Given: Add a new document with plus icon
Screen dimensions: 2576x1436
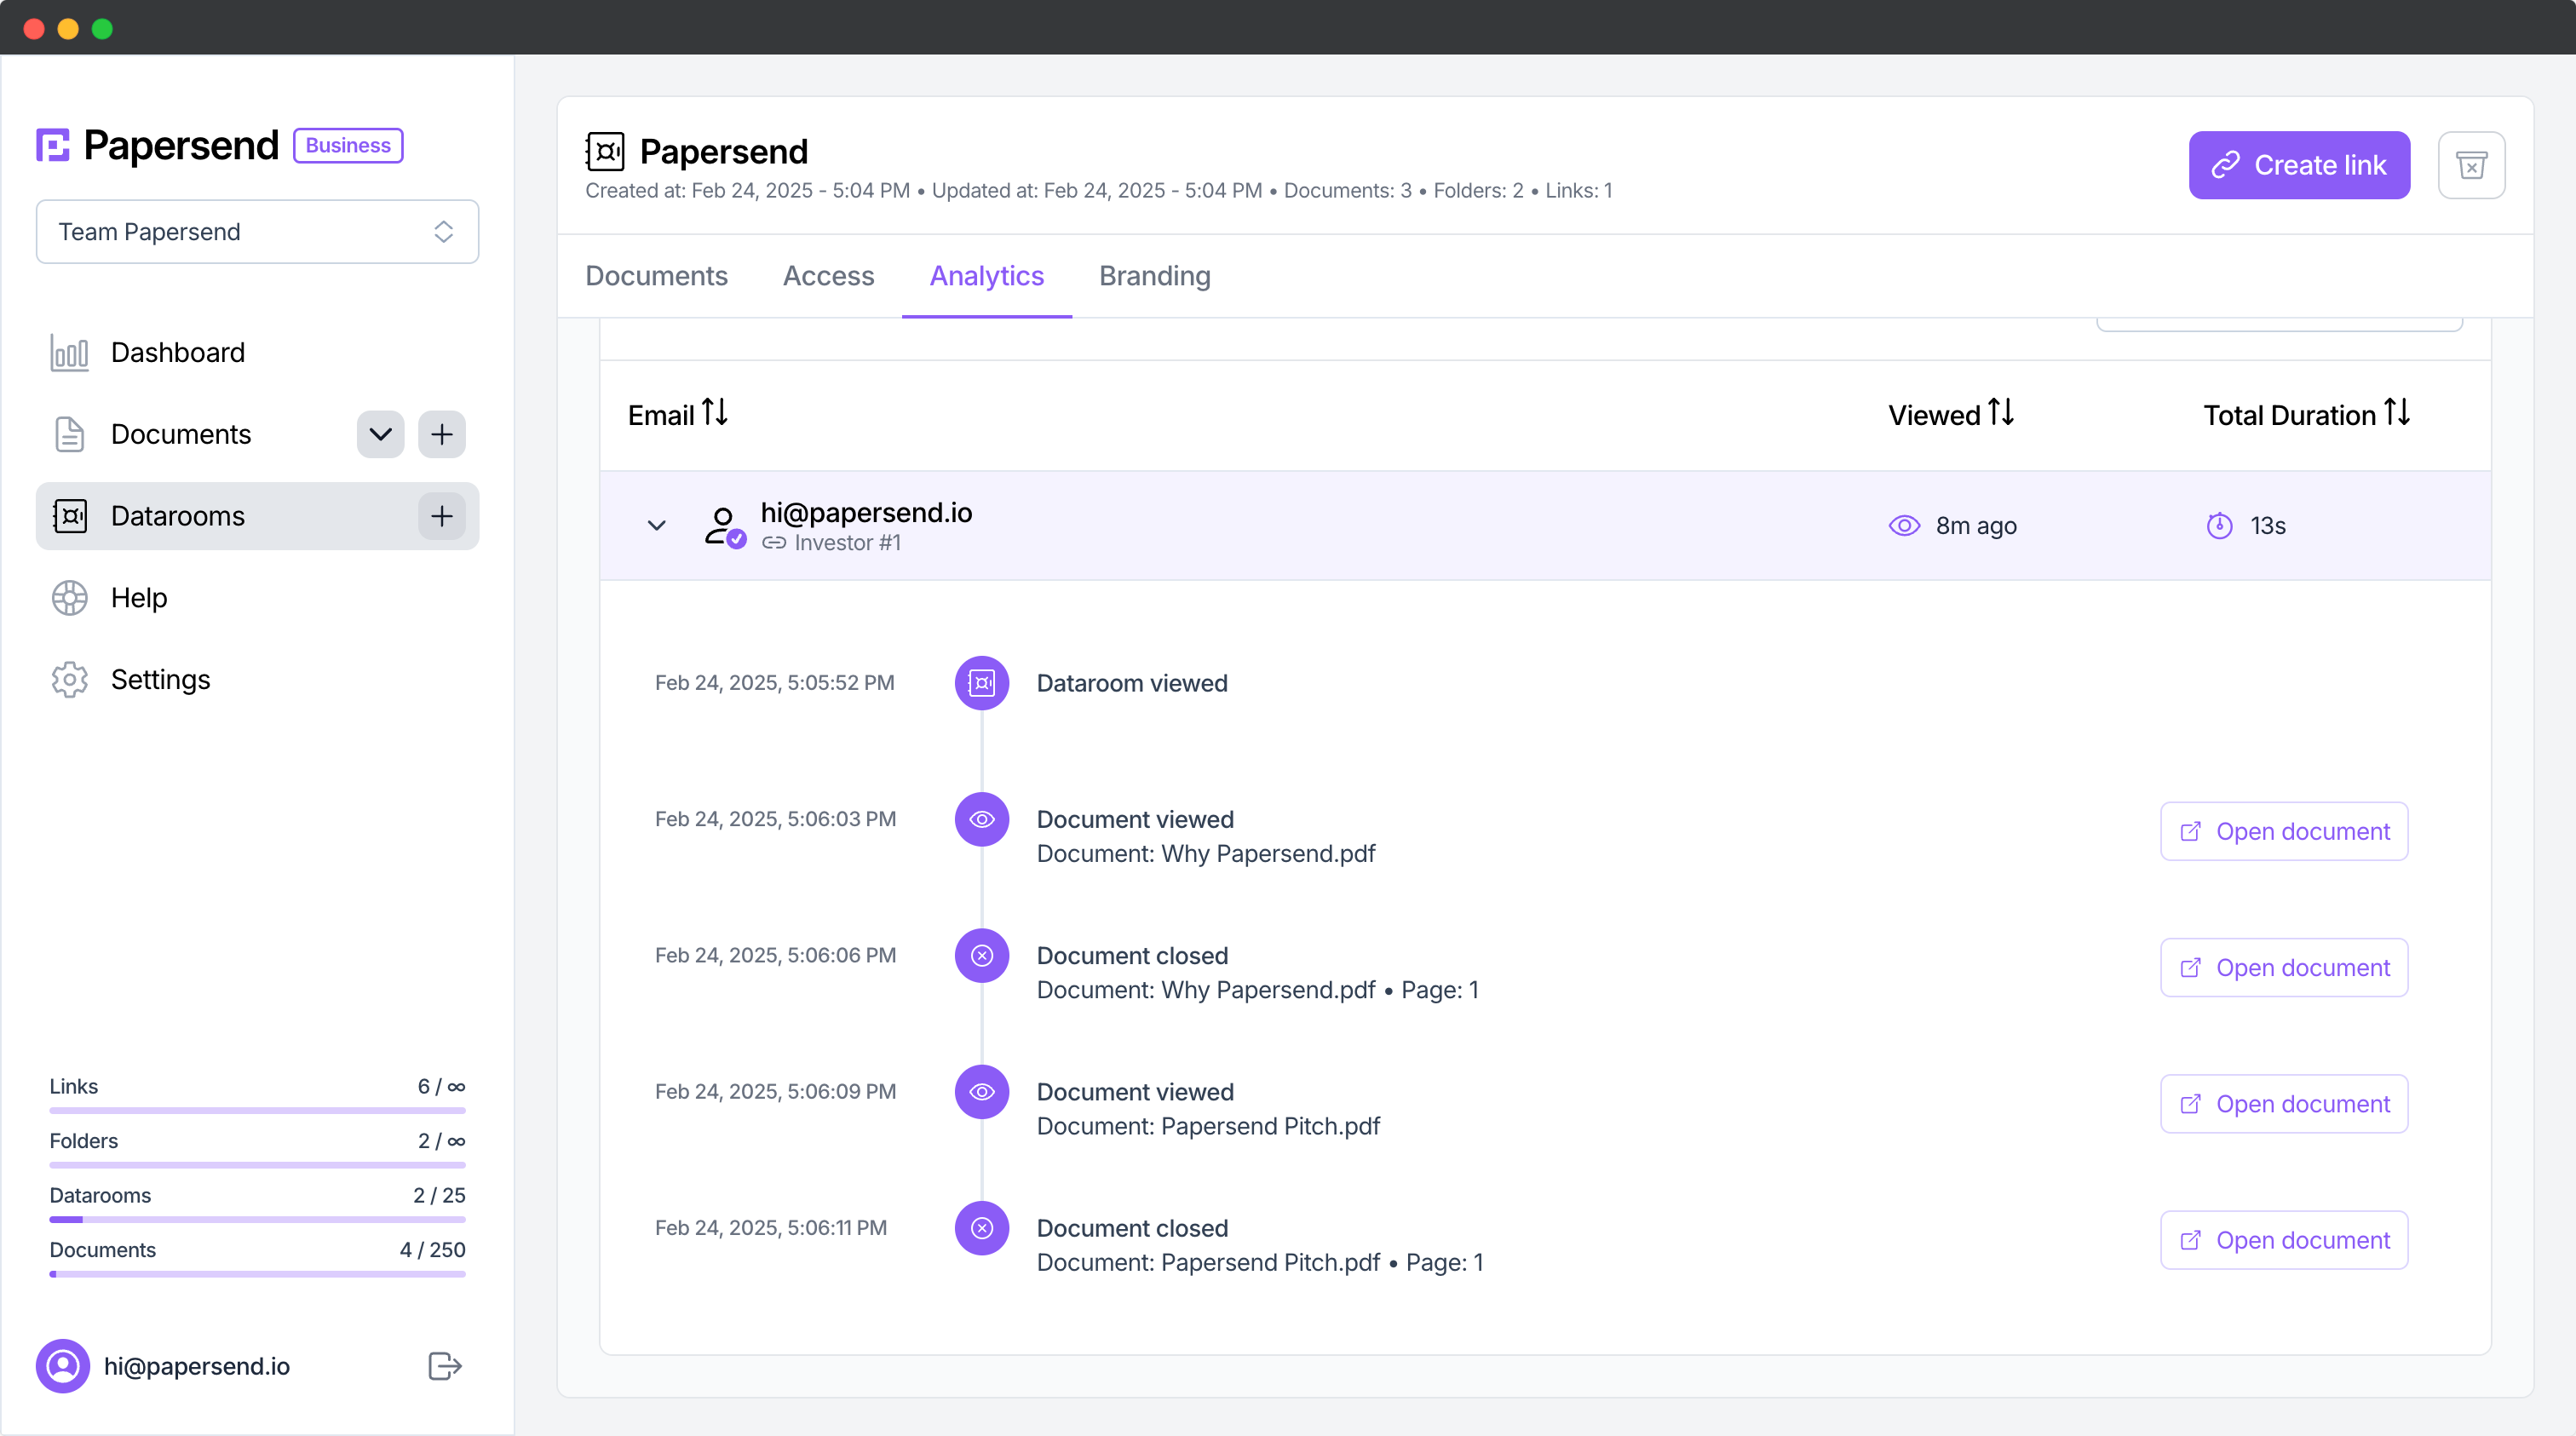Looking at the screenshot, I should pyautogui.click(x=442, y=435).
